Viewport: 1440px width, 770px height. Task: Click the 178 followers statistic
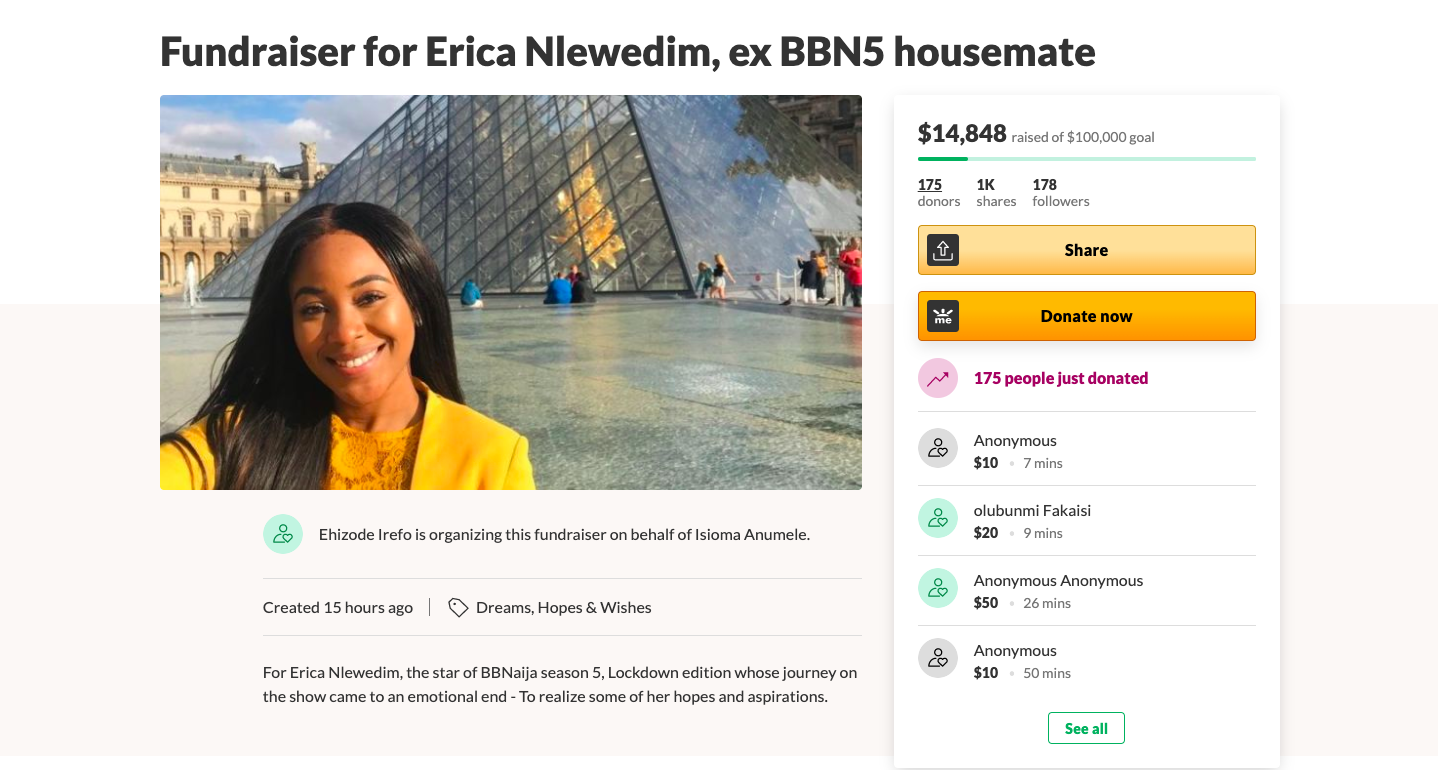point(1061,192)
